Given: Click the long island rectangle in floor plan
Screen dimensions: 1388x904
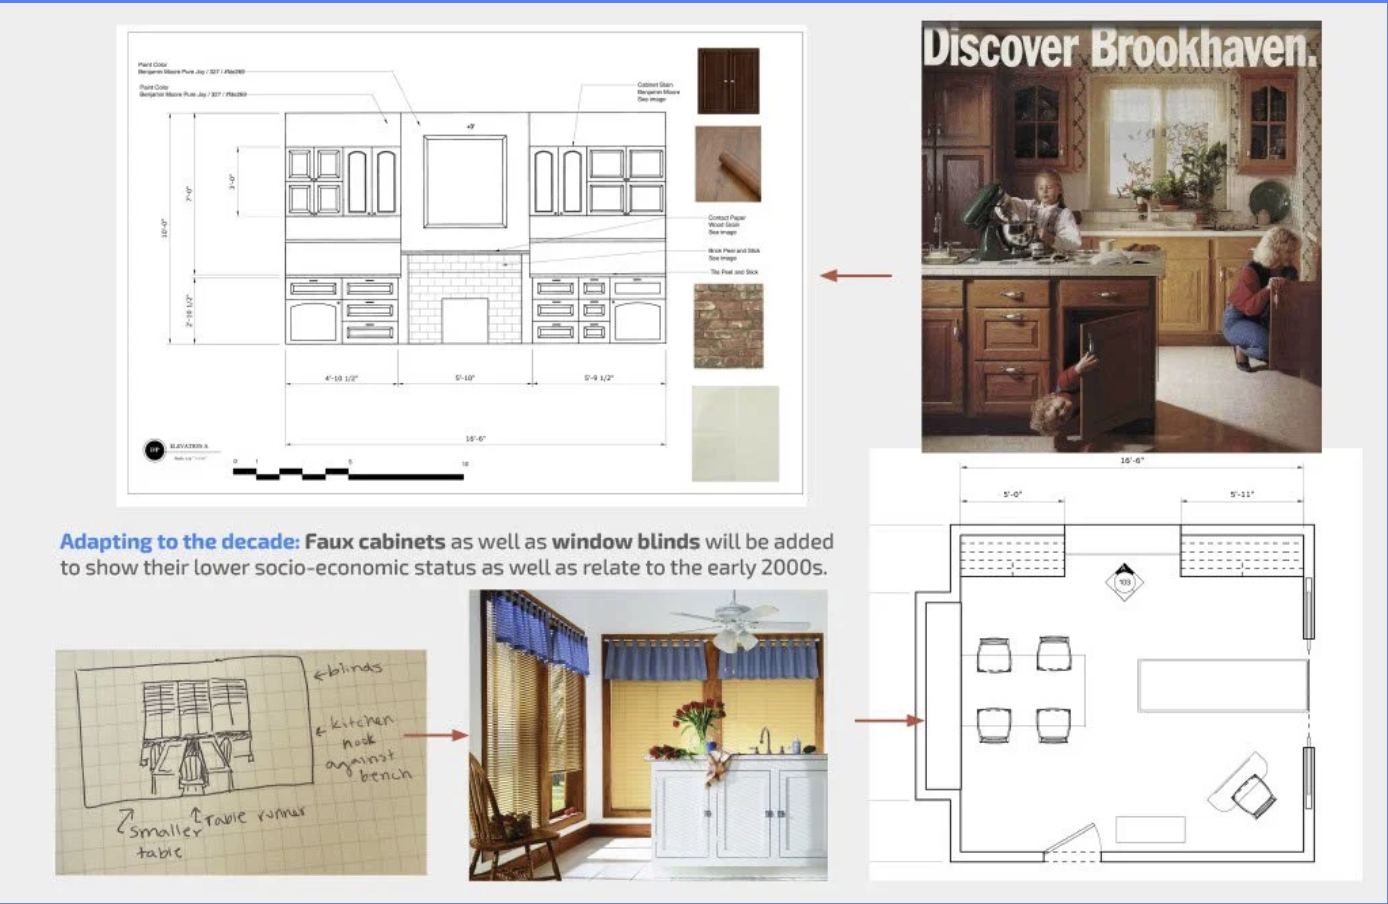Looking at the screenshot, I should click(x=1223, y=685).
